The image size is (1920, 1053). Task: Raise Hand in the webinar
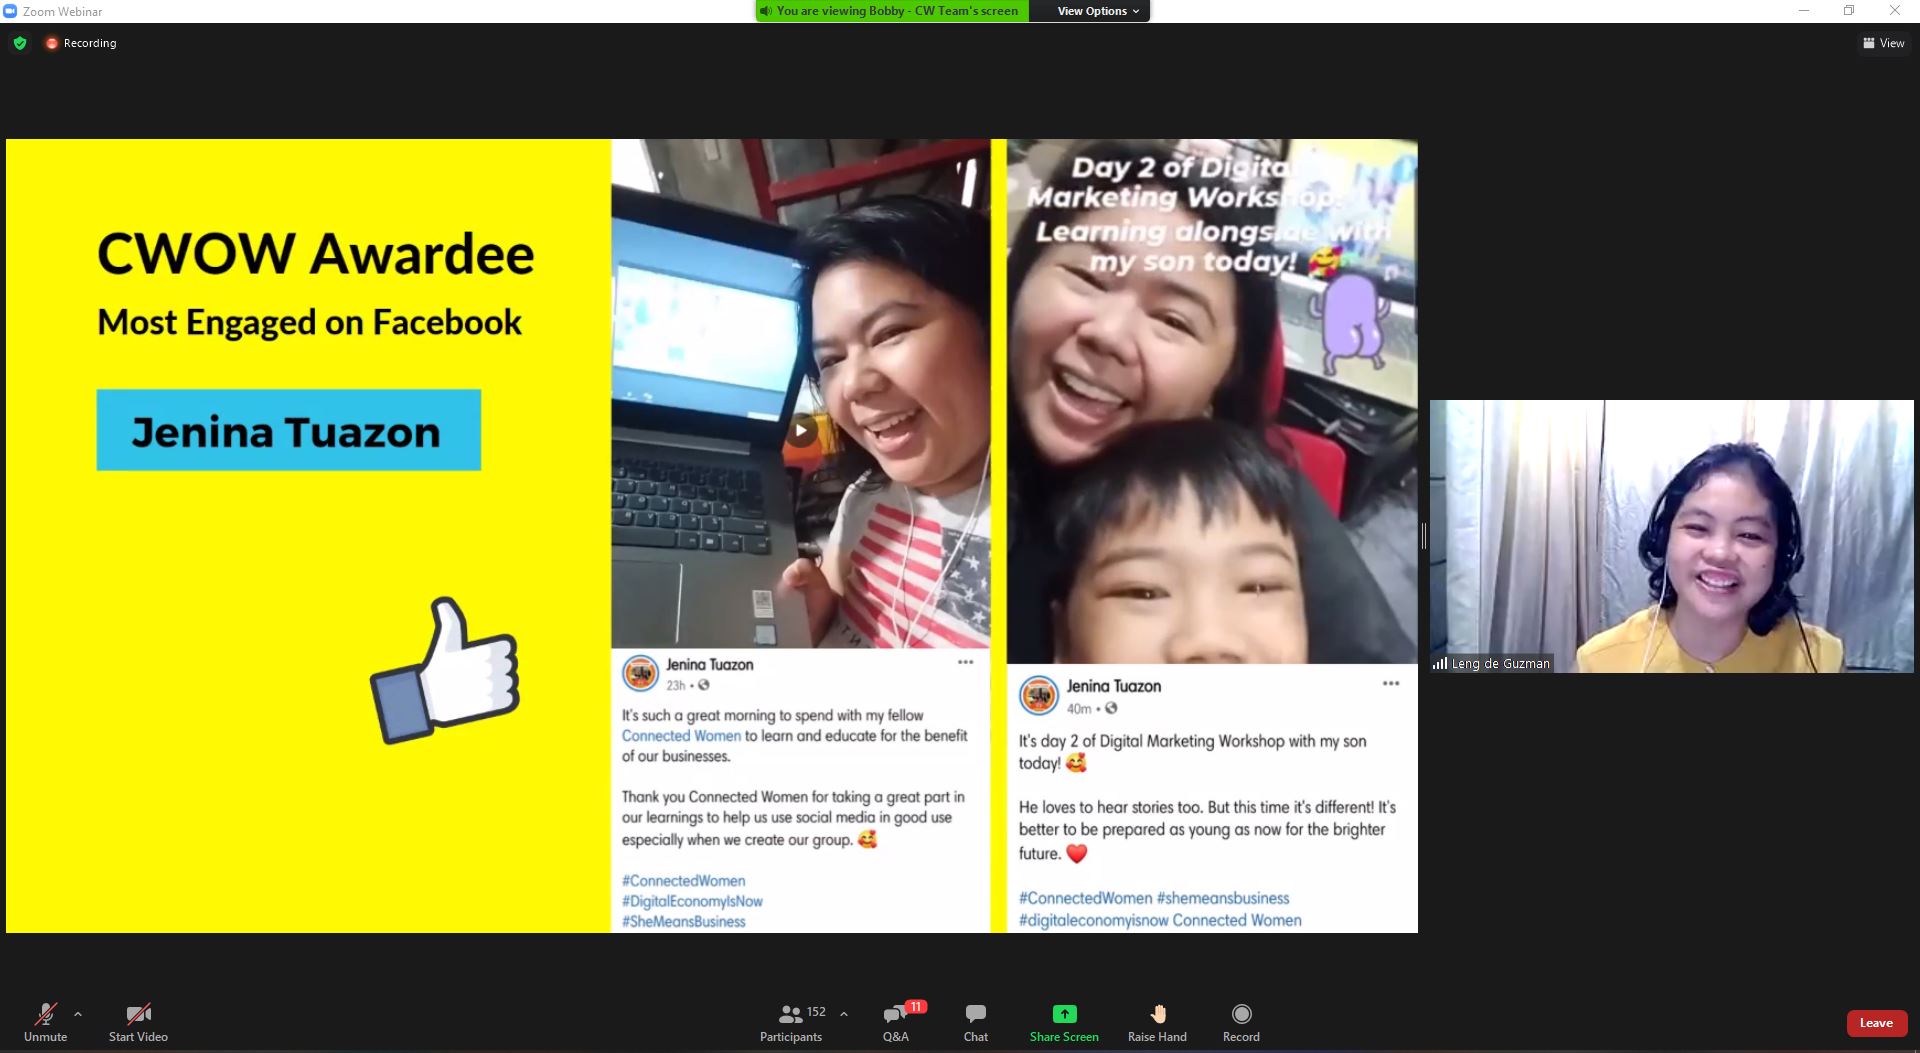[x=1157, y=1022]
